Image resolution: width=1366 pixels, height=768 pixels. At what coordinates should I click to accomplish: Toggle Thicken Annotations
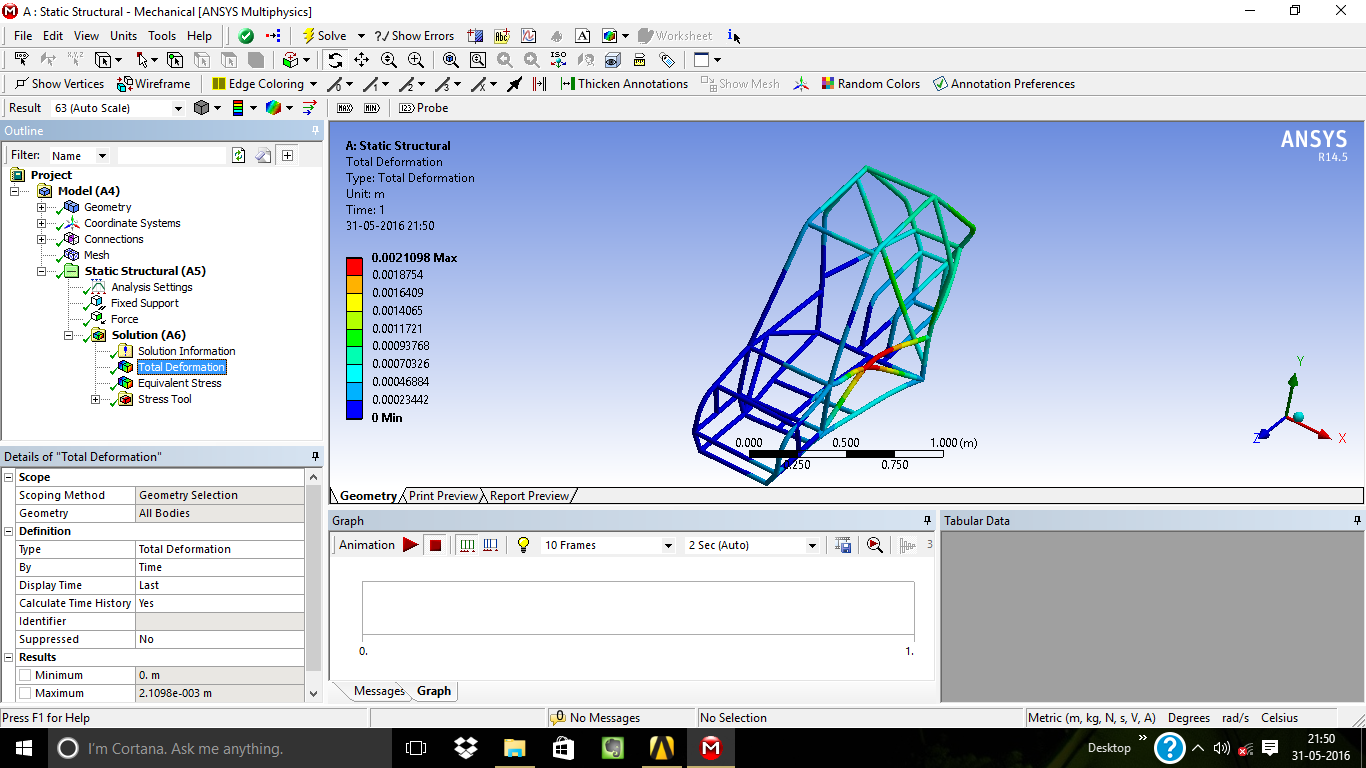click(x=624, y=84)
